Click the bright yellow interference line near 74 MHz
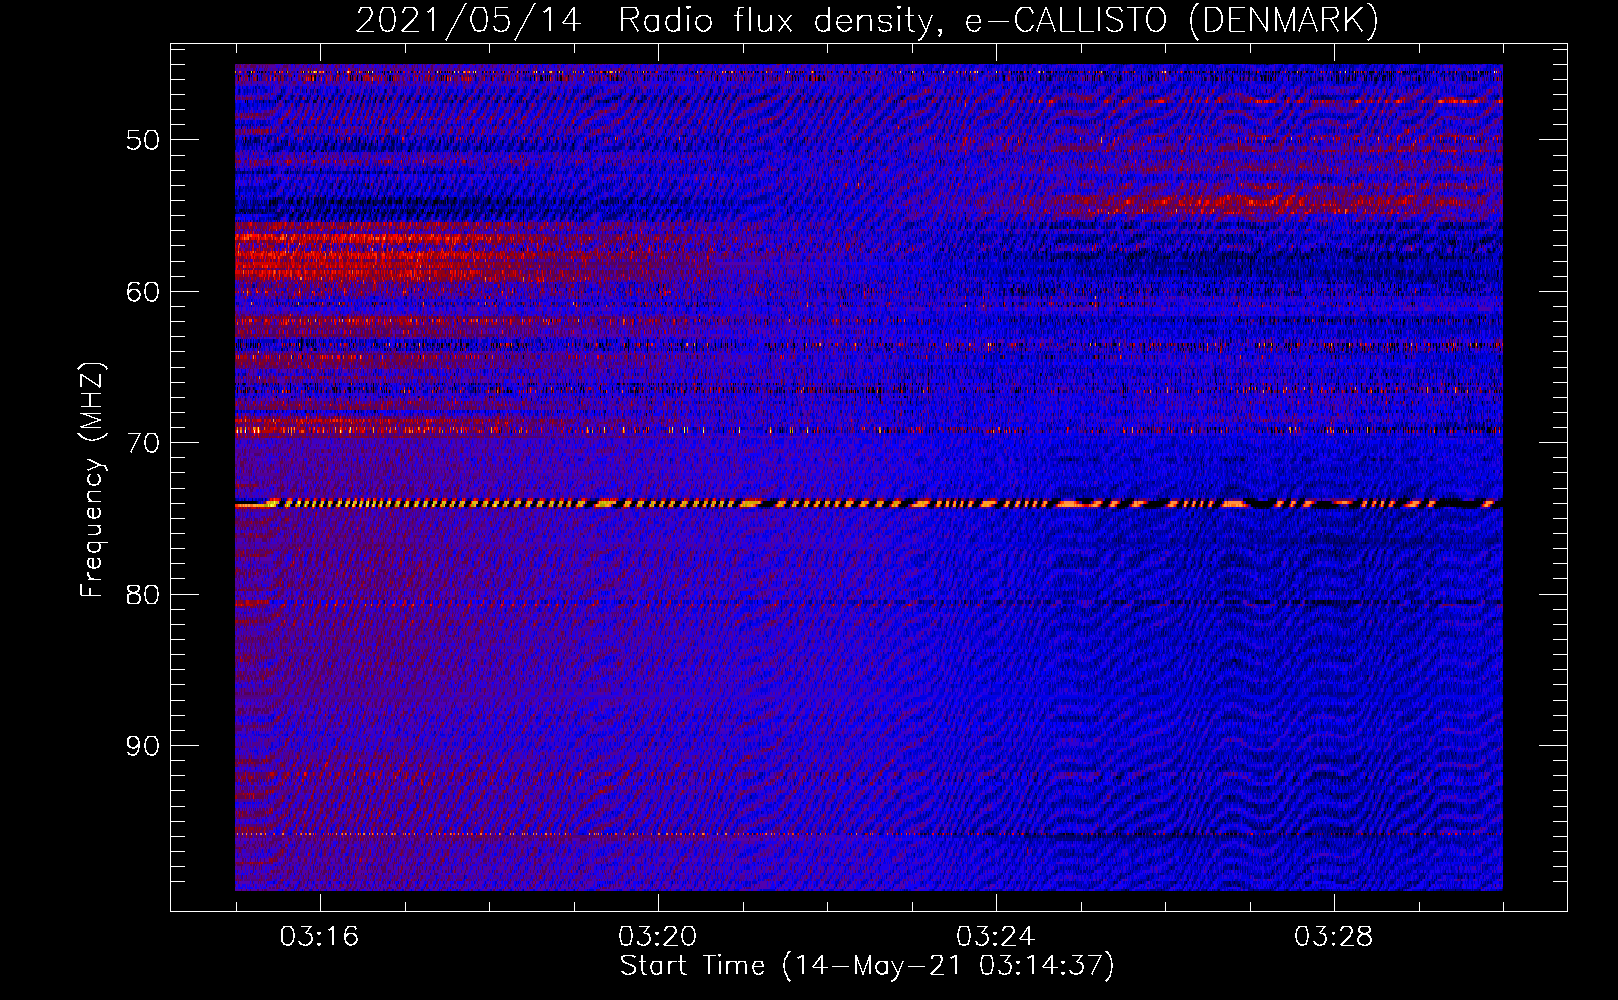1618x1000 pixels. coord(868,504)
